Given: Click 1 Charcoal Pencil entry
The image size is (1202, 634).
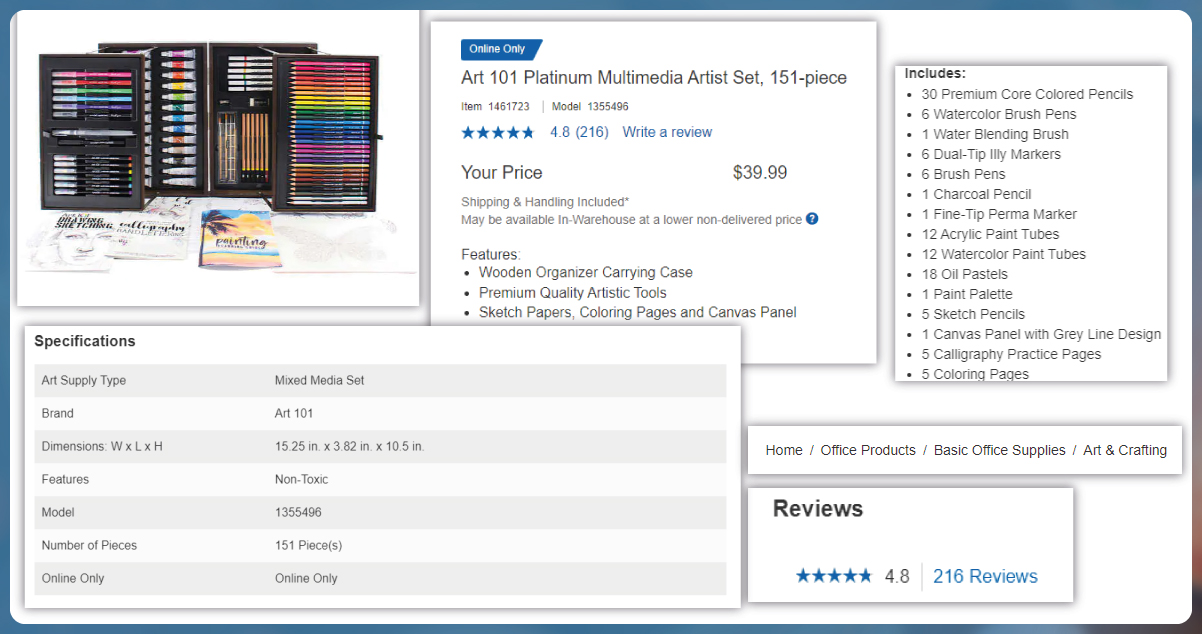Looking at the screenshot, I should coord(977,194).
